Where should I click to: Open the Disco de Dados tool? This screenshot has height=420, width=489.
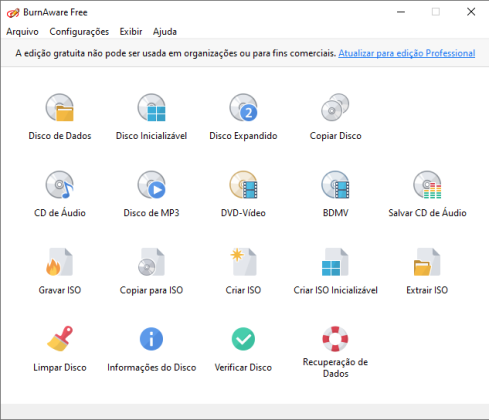tap(60, 108)
